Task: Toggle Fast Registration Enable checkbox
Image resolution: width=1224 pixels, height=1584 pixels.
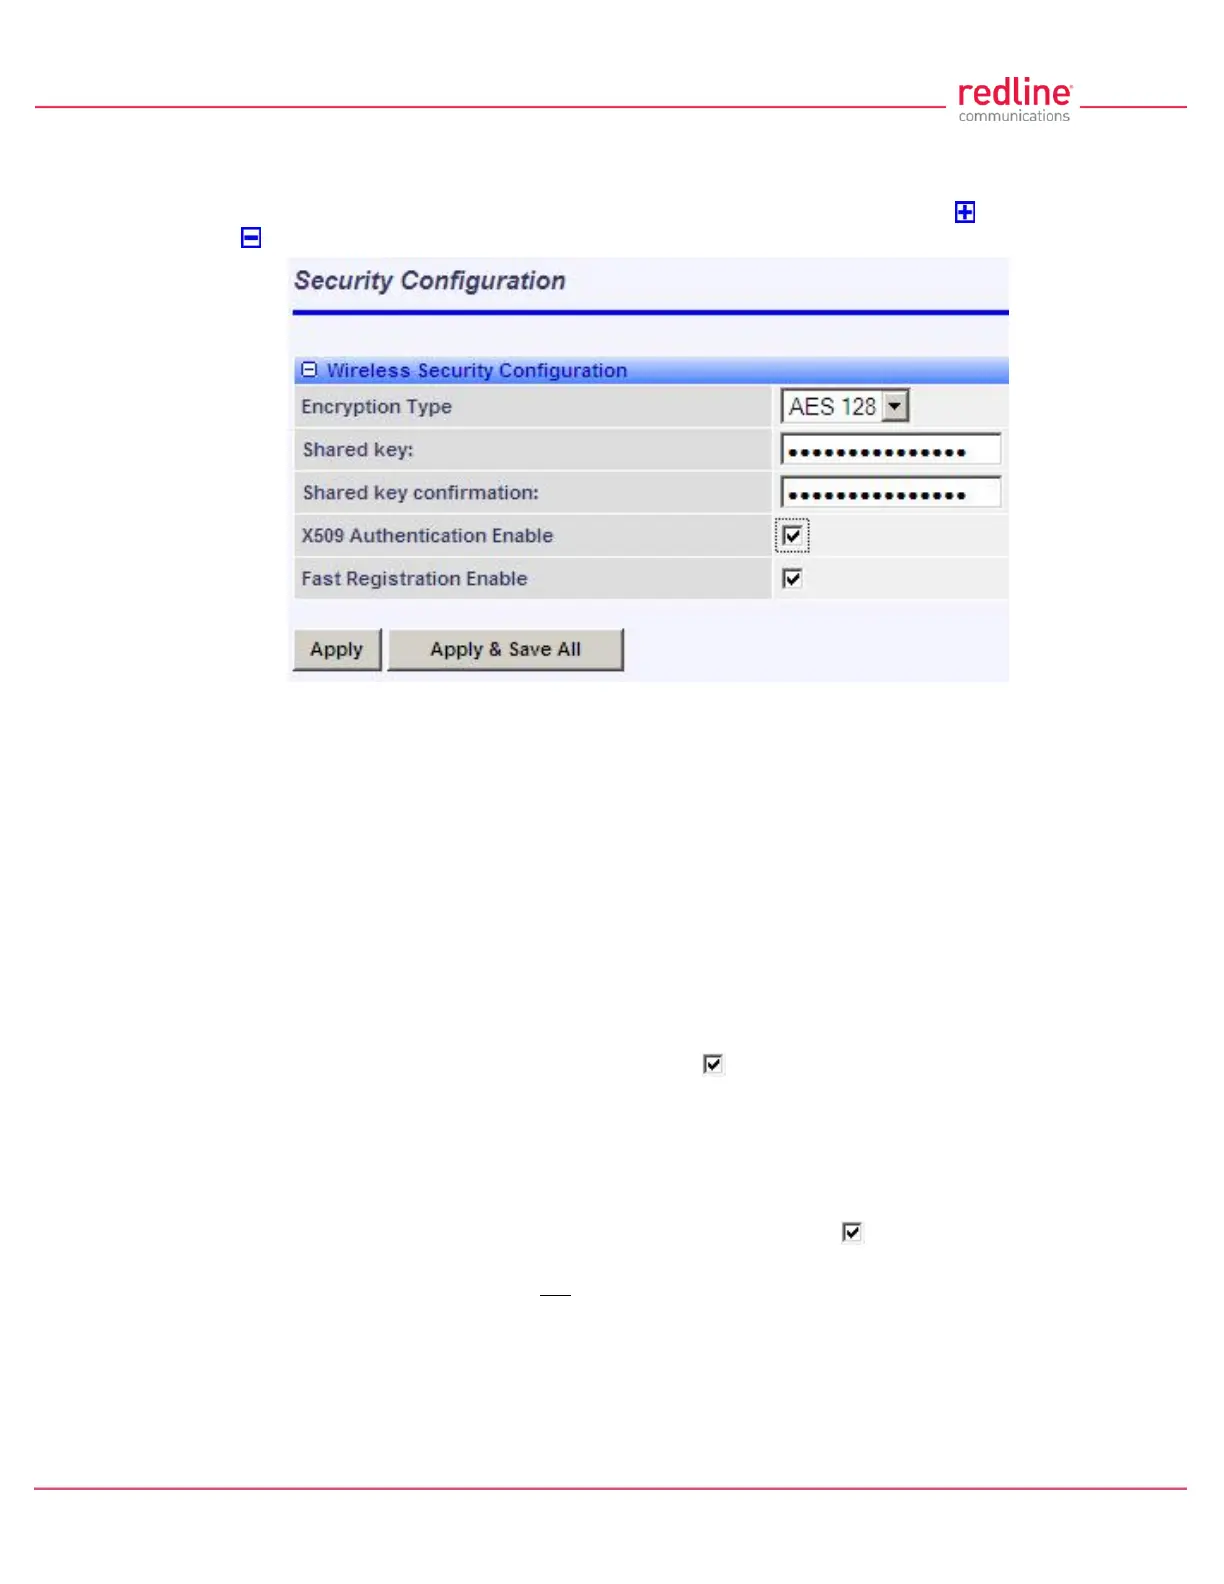Action: [792, 579]
